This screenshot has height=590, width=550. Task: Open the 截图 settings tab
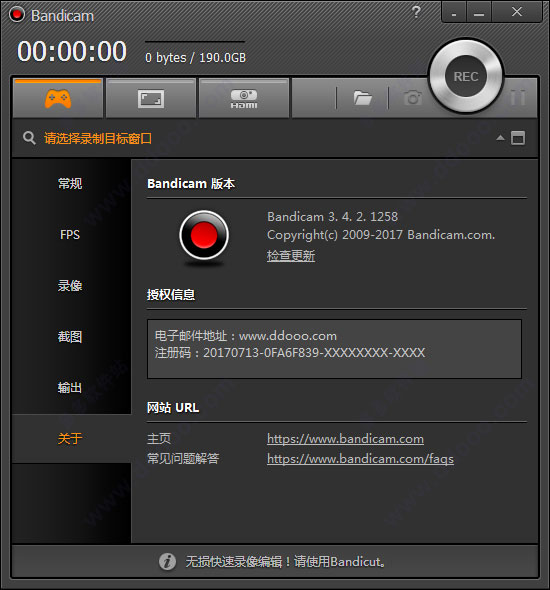(70, 336)
